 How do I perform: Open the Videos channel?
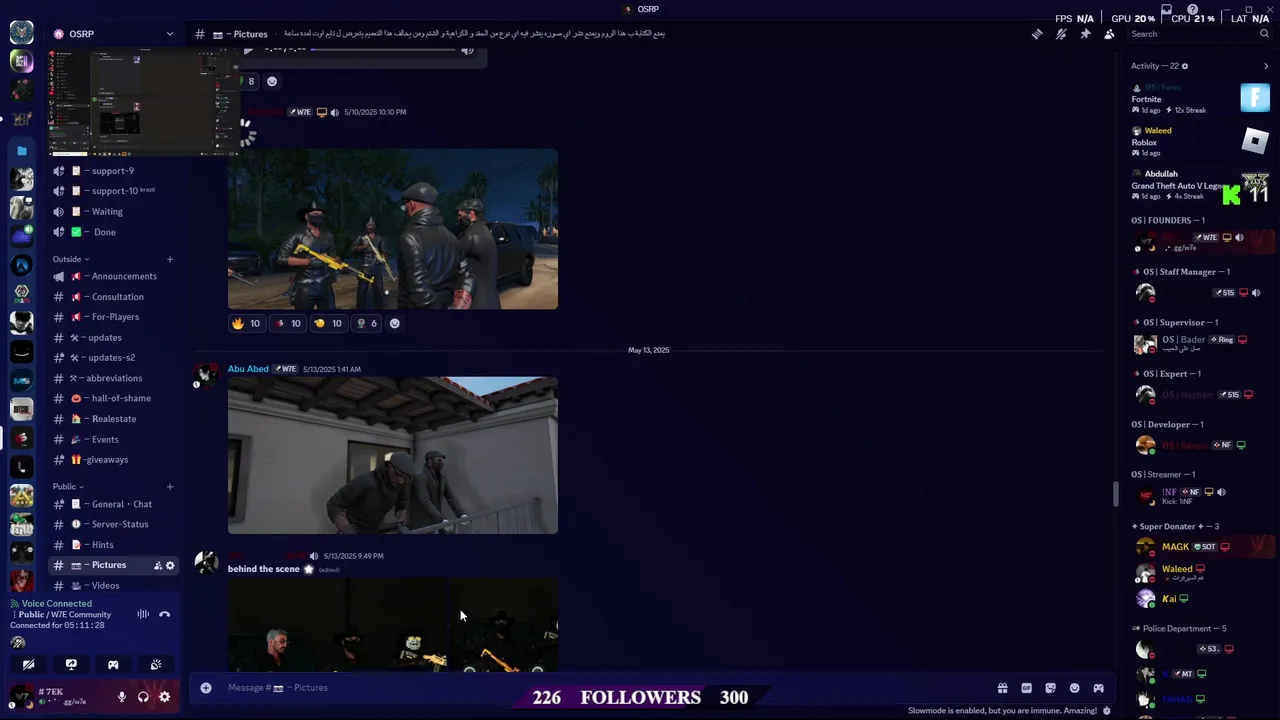click(114, 586)
